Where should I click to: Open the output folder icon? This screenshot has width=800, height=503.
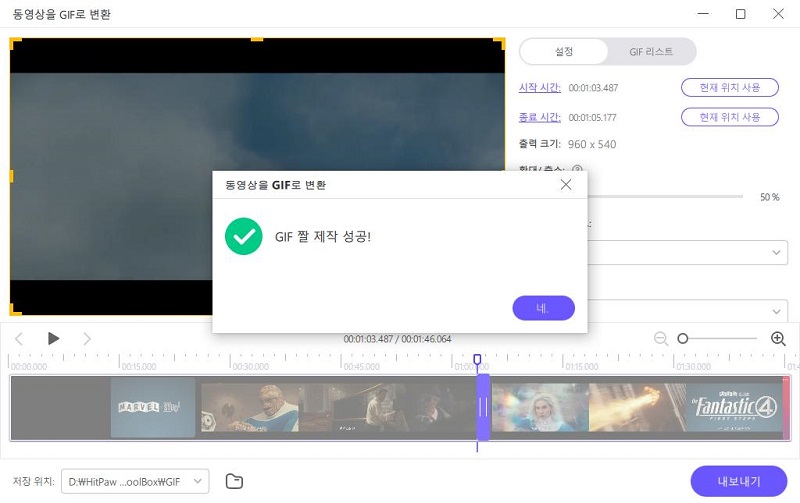pos(234,481)
